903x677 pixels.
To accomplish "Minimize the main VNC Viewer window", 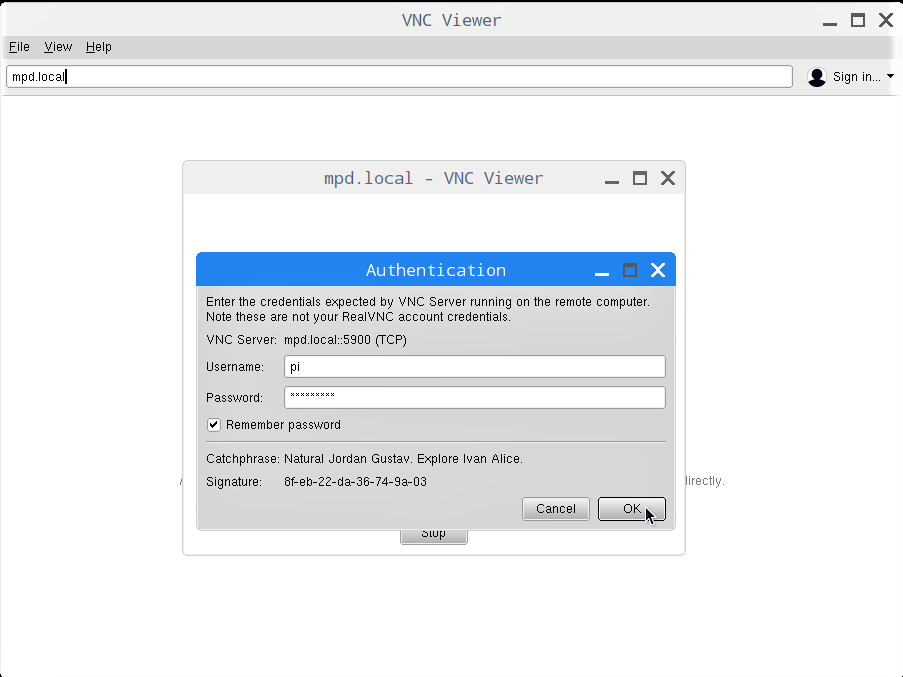I will click(830, 24).
